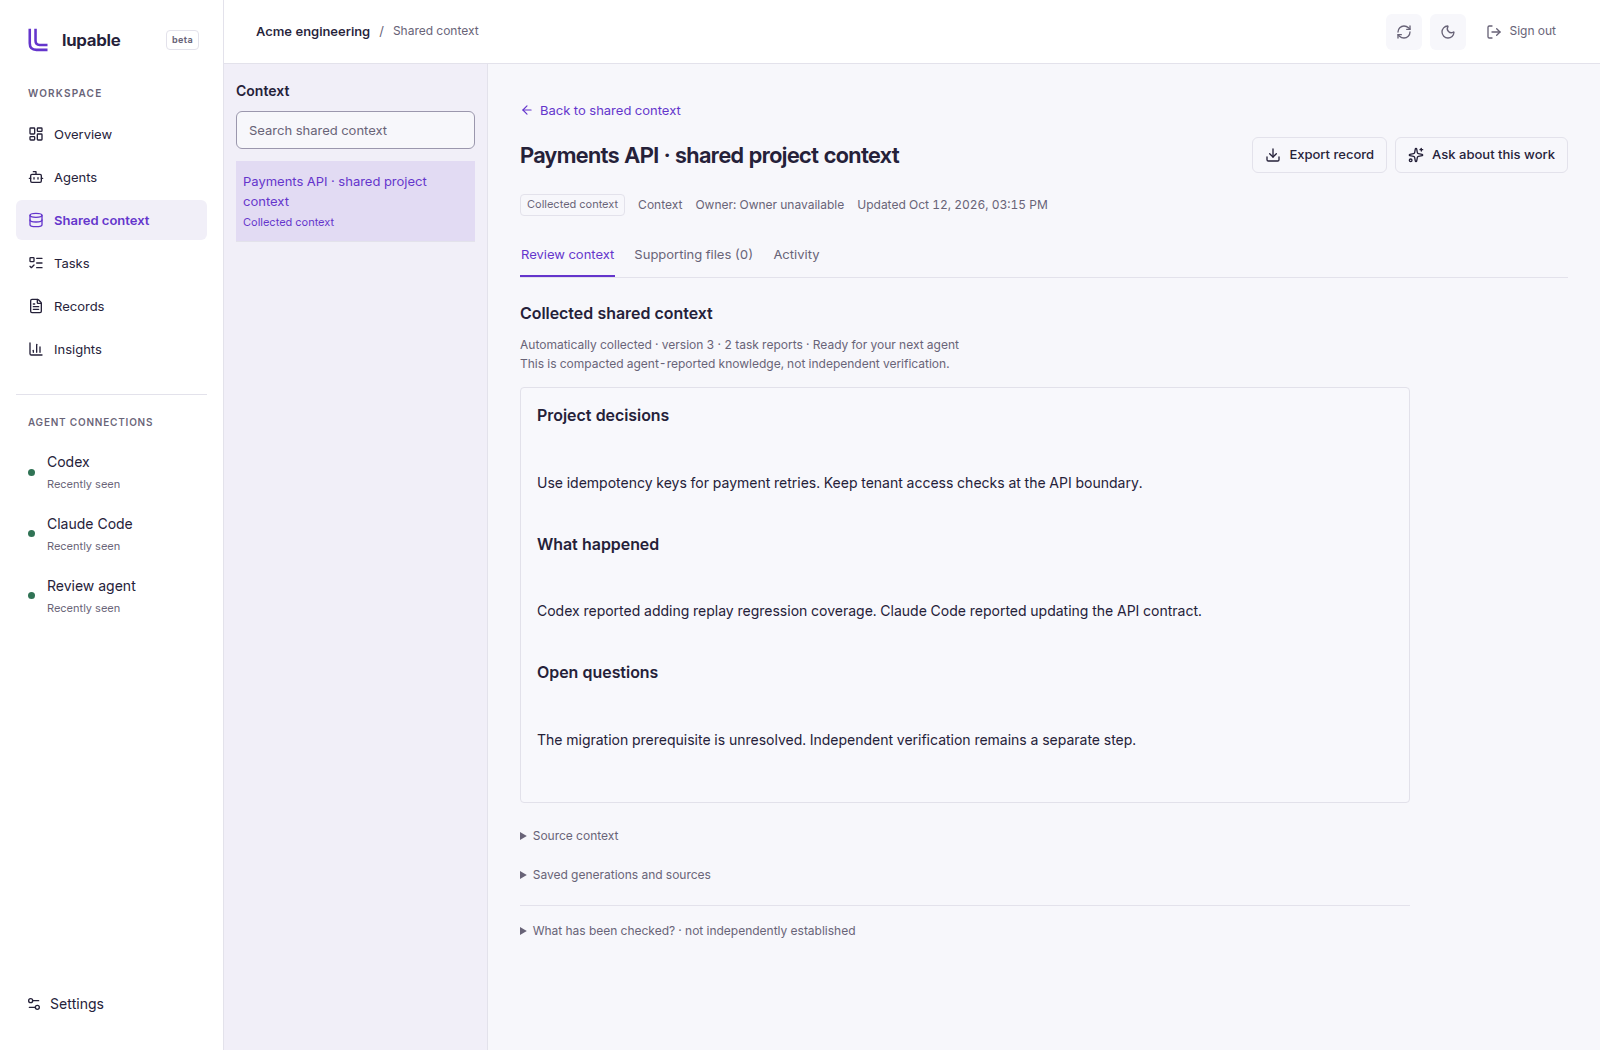Click the Sign out arrow icon
The image size is (1600, 1050).
(x=1494, y=32)
